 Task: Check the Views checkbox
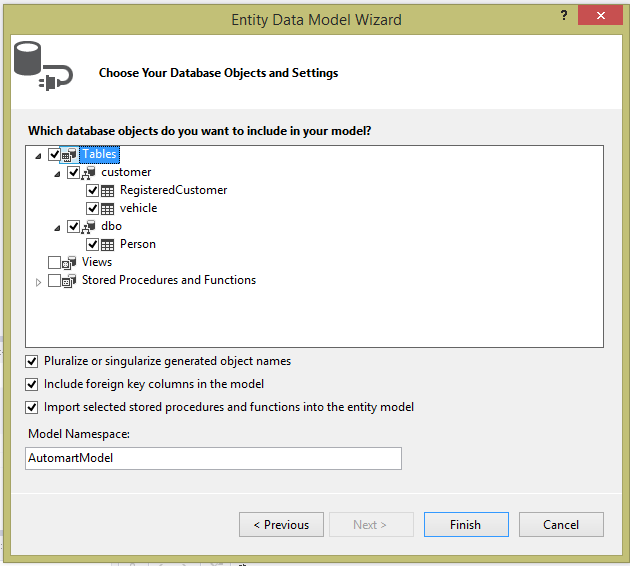[54, 262]
